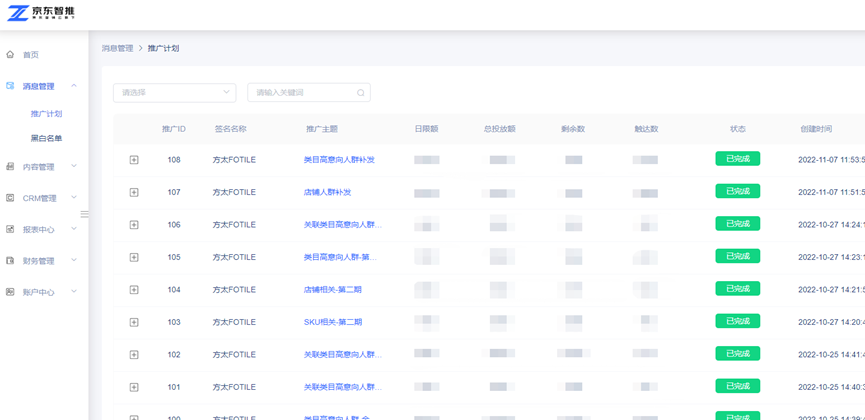Open 店铺人群补发 campaign link

point(327,192)
